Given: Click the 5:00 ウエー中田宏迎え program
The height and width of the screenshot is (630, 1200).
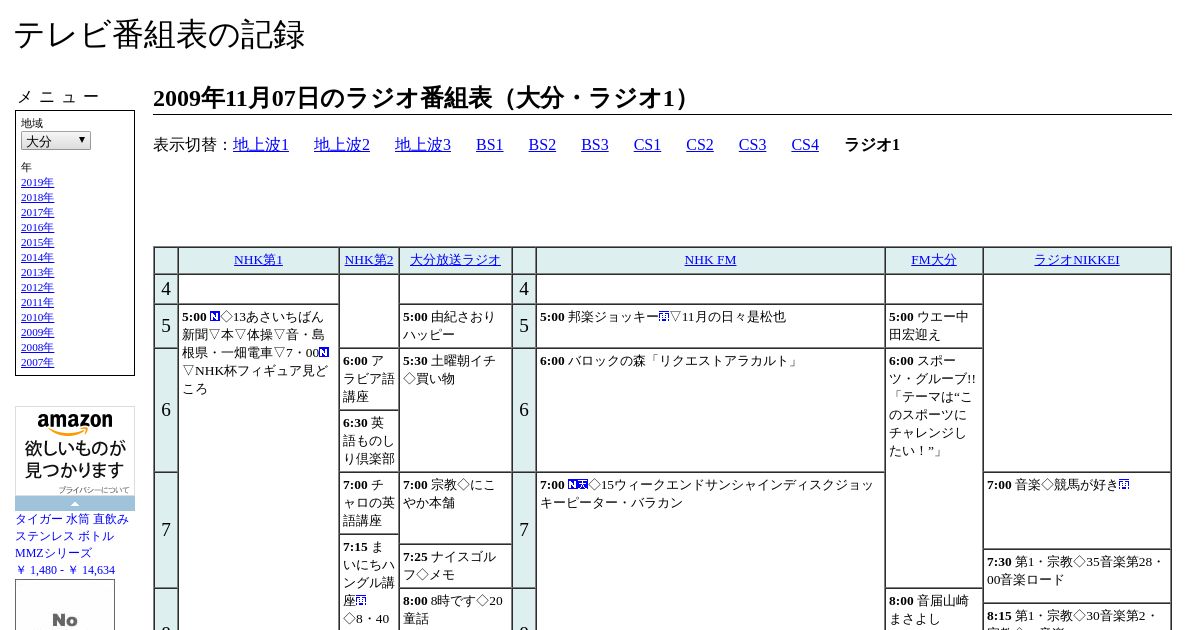Looking at the screenshot, I should tap(934, 326).
